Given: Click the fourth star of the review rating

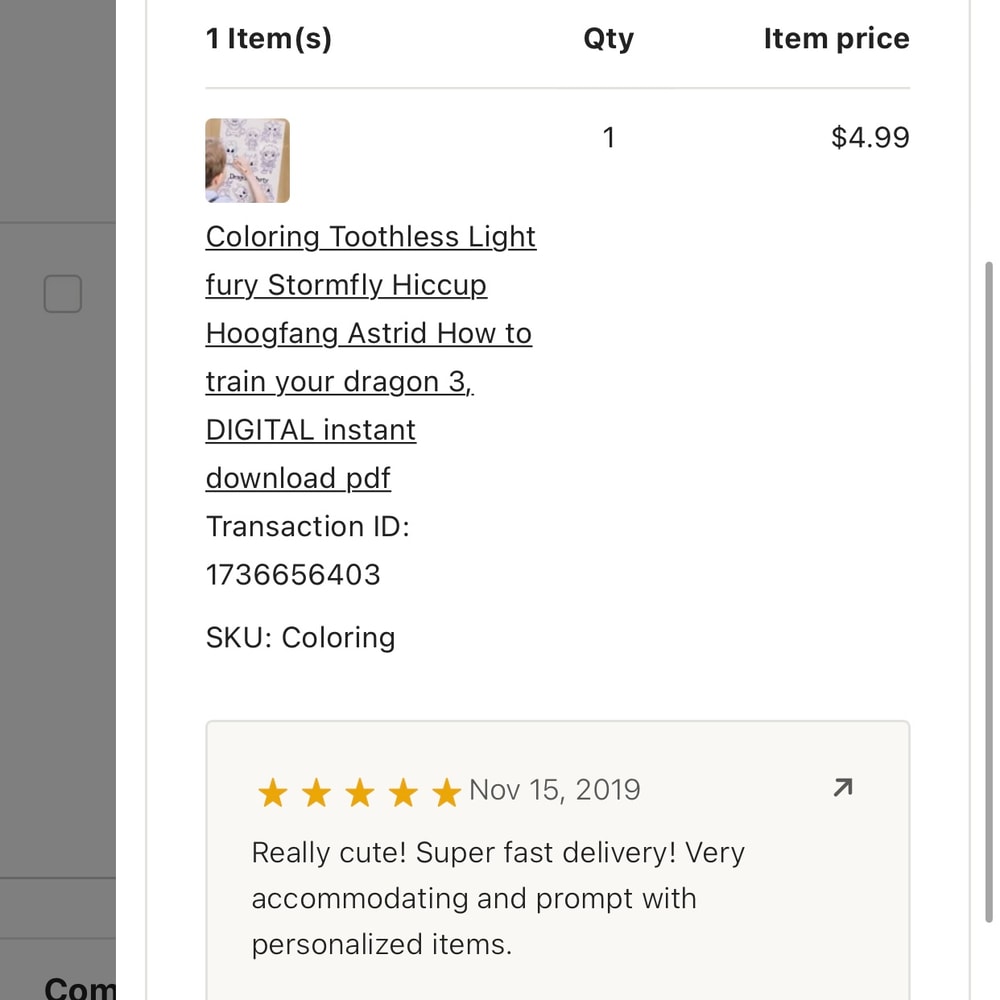Looking at the screenshot, I should [x=403, y=794].
